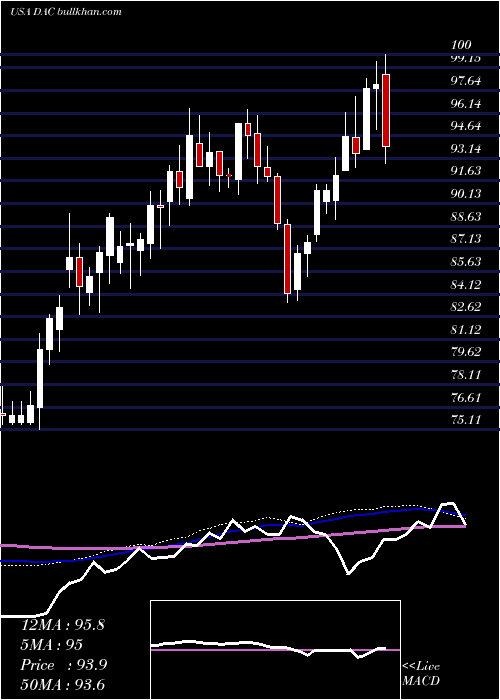Click the 88.63 price axis label

466,217
